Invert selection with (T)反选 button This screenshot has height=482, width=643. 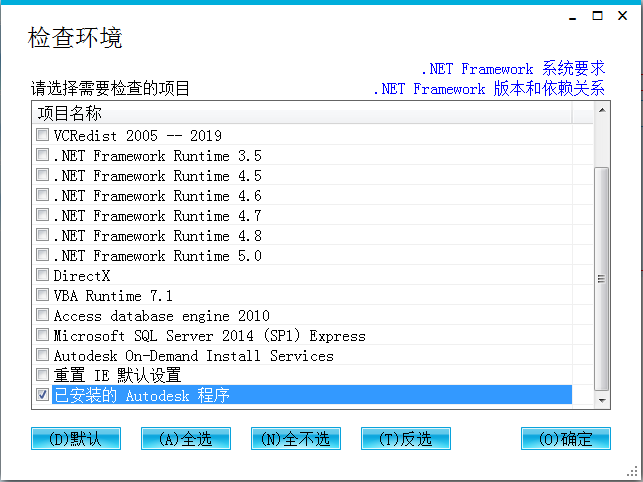click(x=406, y=439)
